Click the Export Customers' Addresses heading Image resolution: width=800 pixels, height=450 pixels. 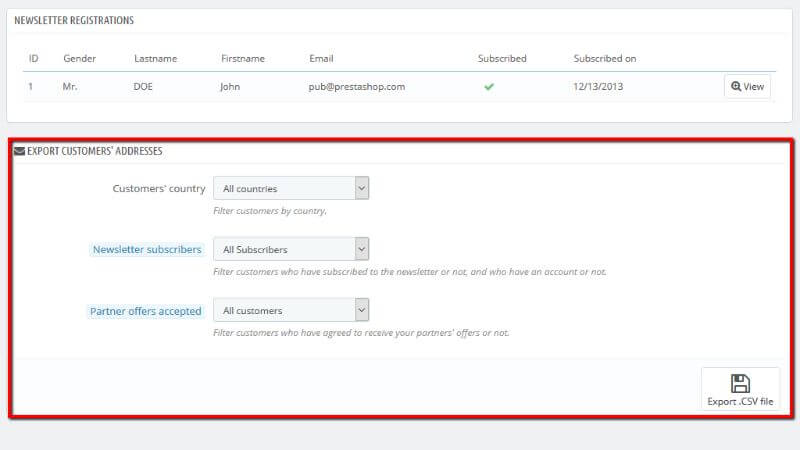94,151
